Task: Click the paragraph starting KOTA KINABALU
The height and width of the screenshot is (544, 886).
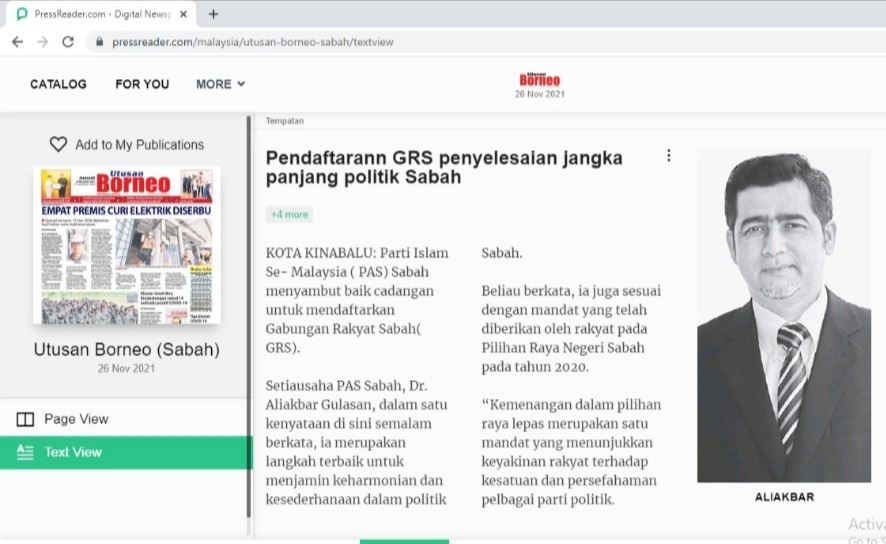Action: (x=357, y=300)
